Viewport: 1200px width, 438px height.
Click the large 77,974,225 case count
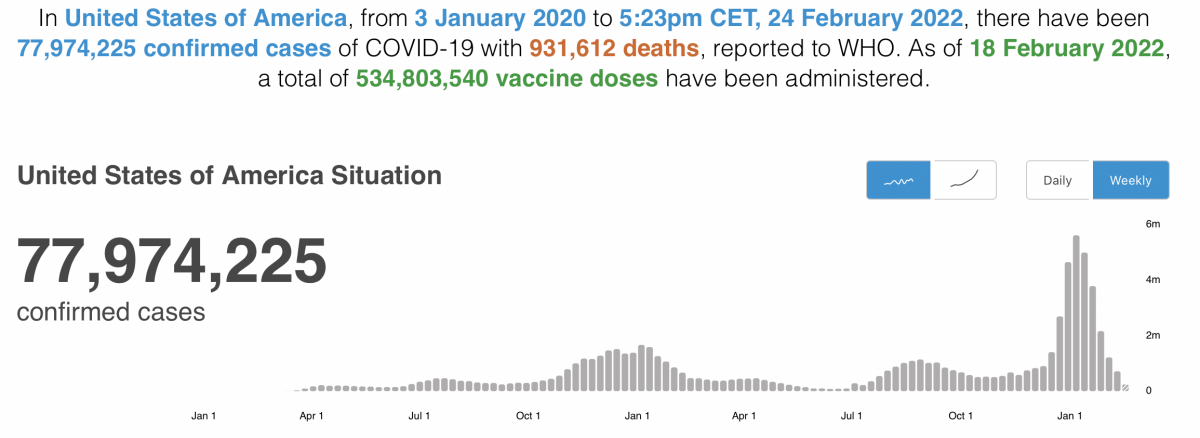172,261
